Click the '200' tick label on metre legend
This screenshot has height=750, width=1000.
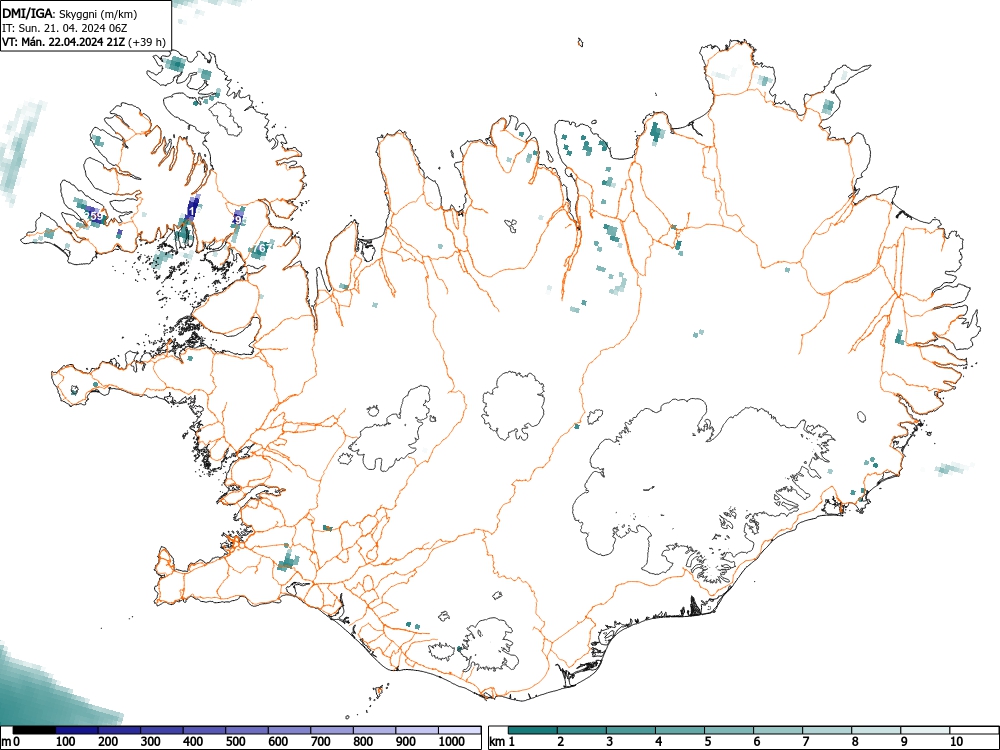pos(108,741)
